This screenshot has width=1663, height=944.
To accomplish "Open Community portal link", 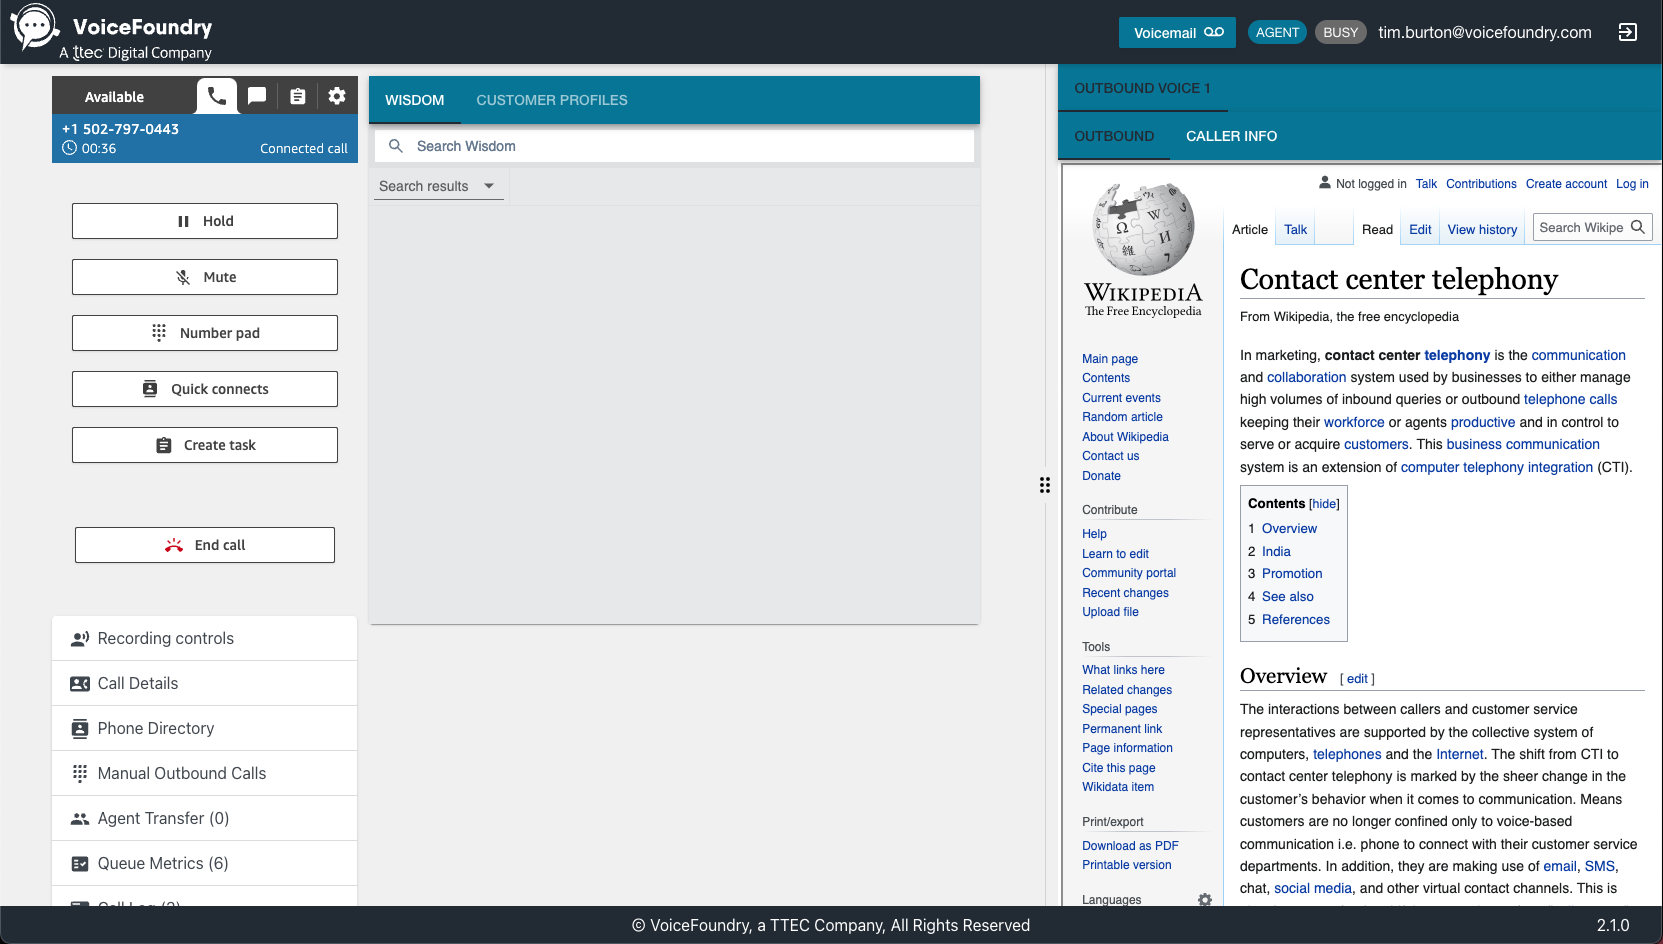I will point(1129,573).
